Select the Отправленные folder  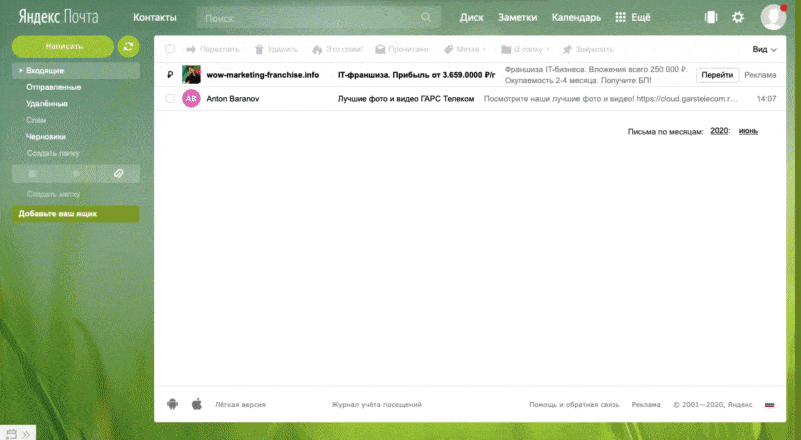tap(54, 87)
